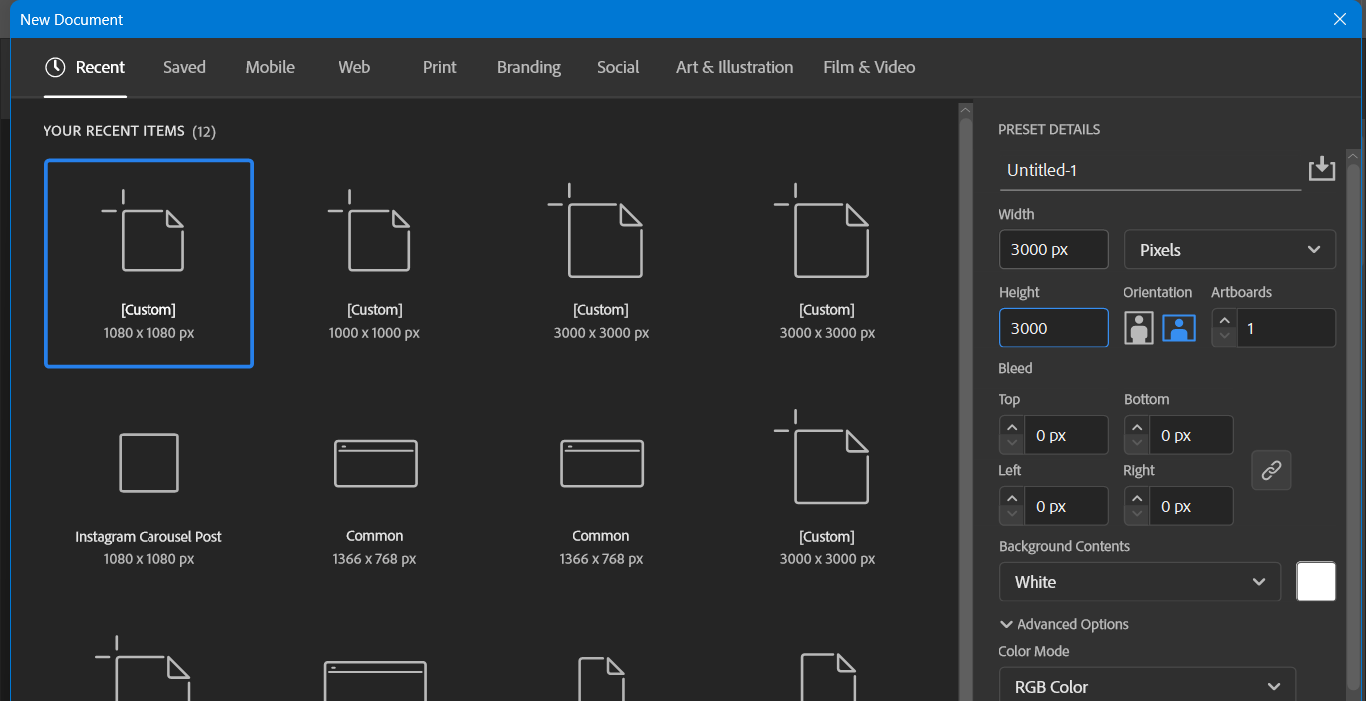Decrease Top bleed with down arrow
The height and width of the screenshot is (701, 1366).
1012,444
